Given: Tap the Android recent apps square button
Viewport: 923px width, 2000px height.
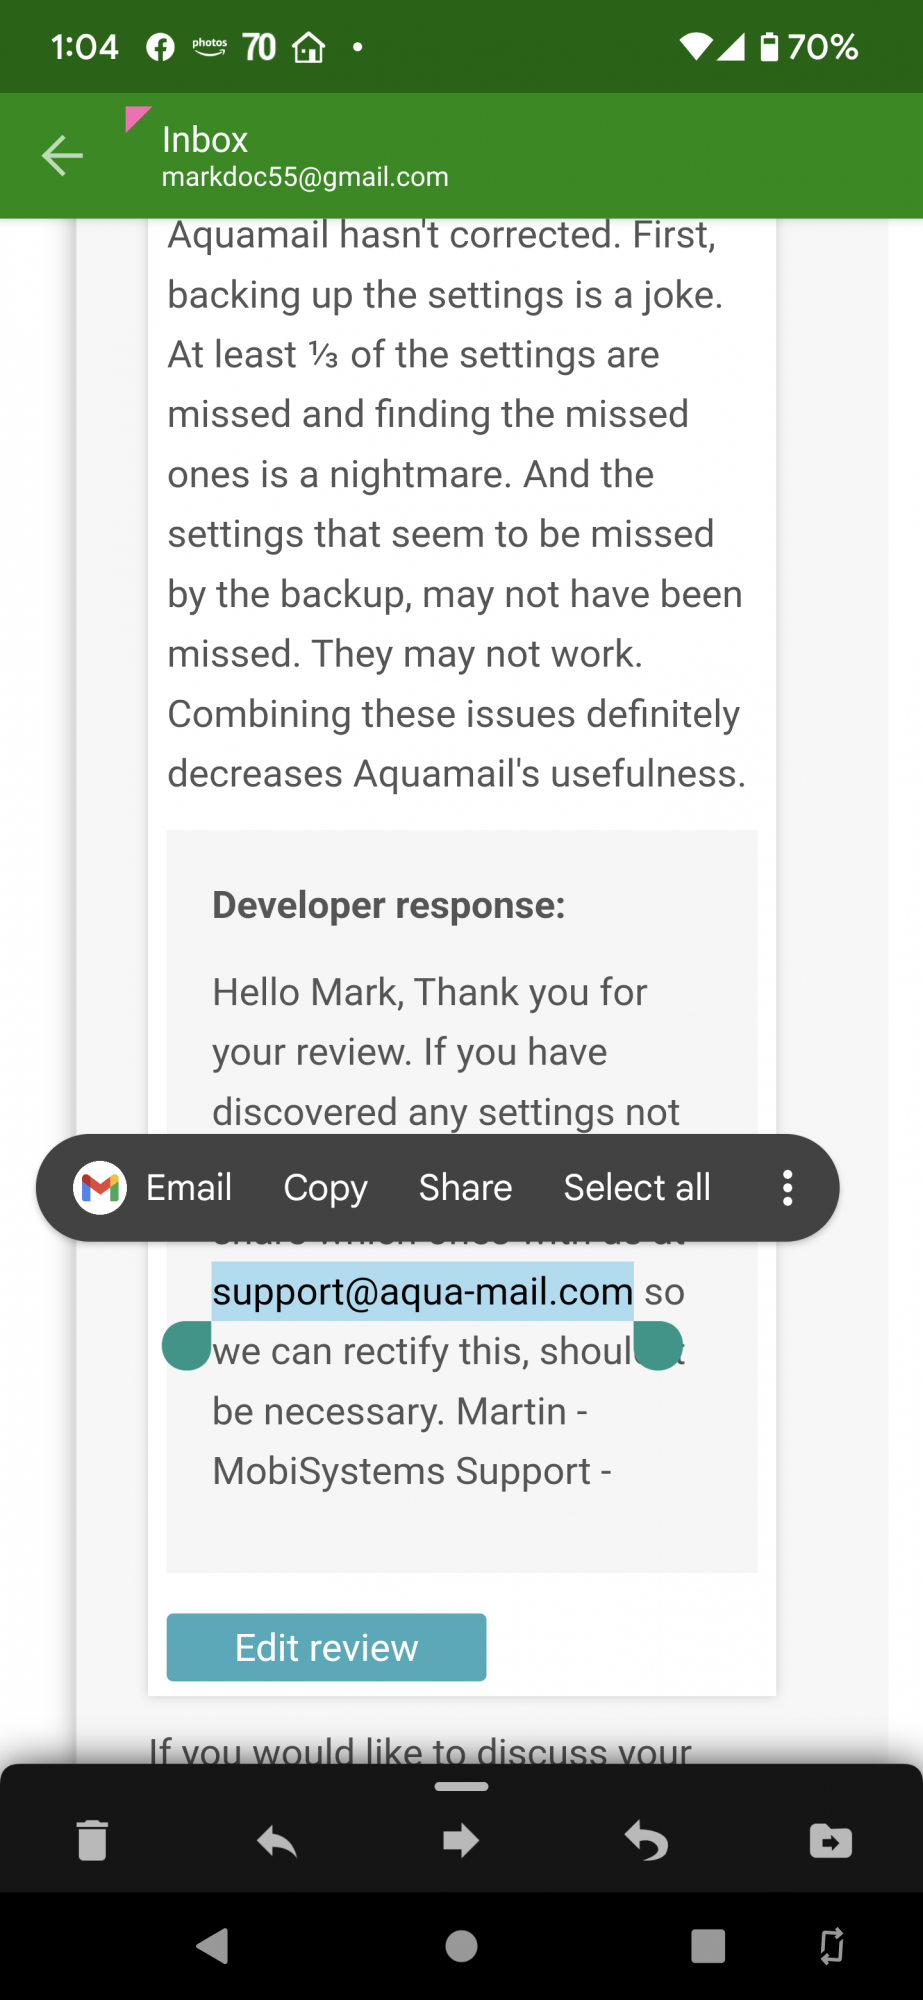Looking at the screenshot, I should [x=708, y=1946].
